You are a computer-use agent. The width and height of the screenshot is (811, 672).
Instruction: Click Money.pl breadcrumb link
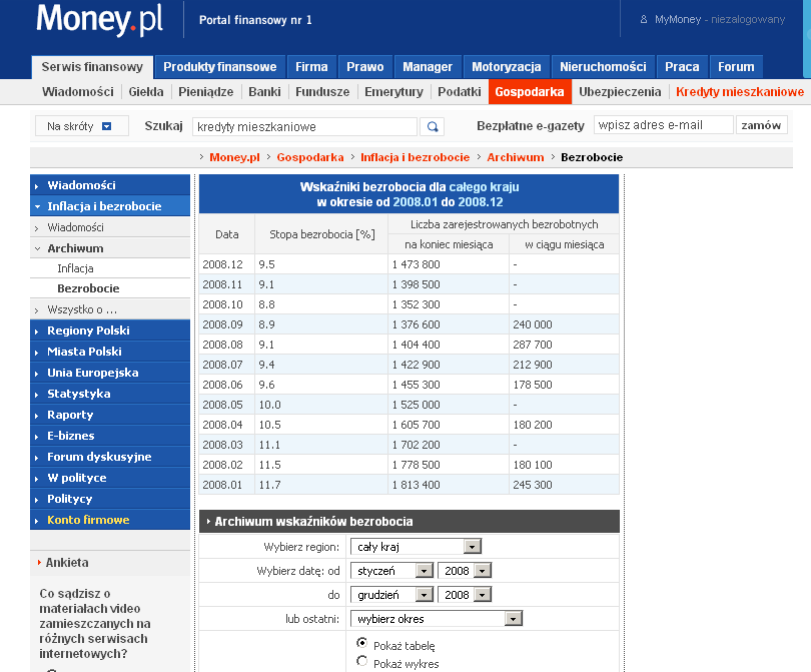[x=234, y=157]
